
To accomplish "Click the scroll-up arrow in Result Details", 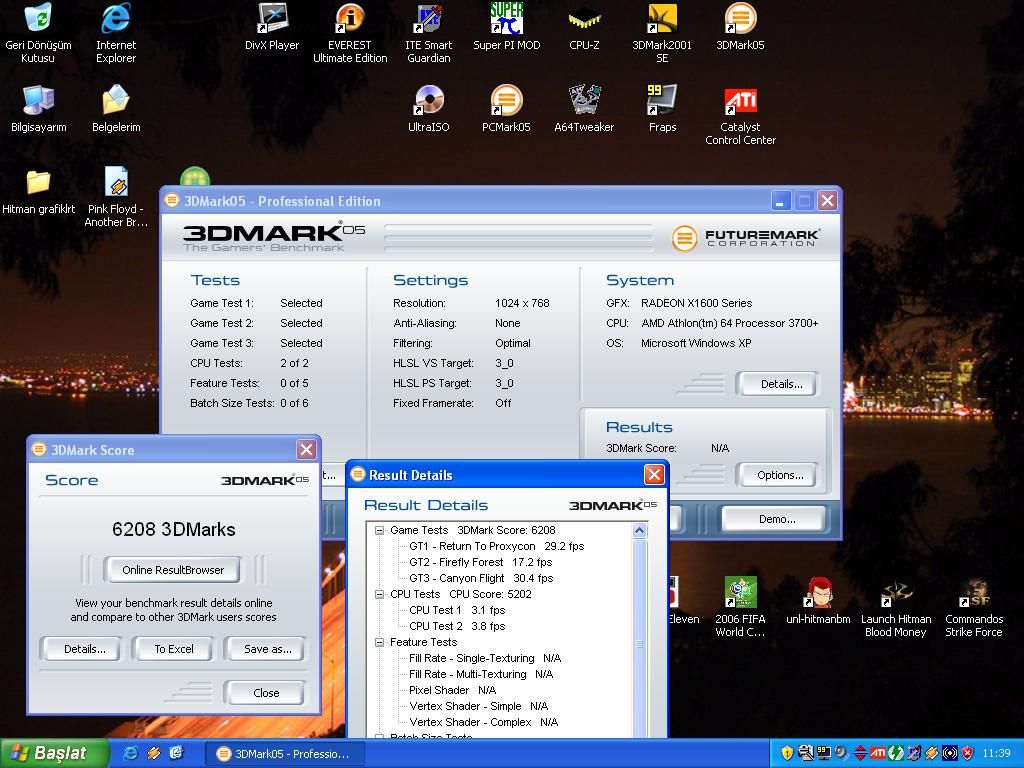I will [x=639, y=530].
